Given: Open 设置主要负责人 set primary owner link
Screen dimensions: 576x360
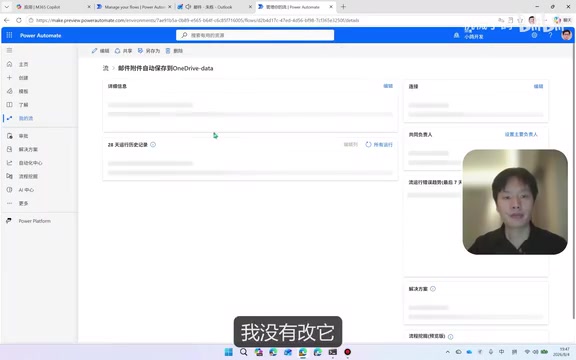Looking at the screenshot, I should tap(521, 134).
